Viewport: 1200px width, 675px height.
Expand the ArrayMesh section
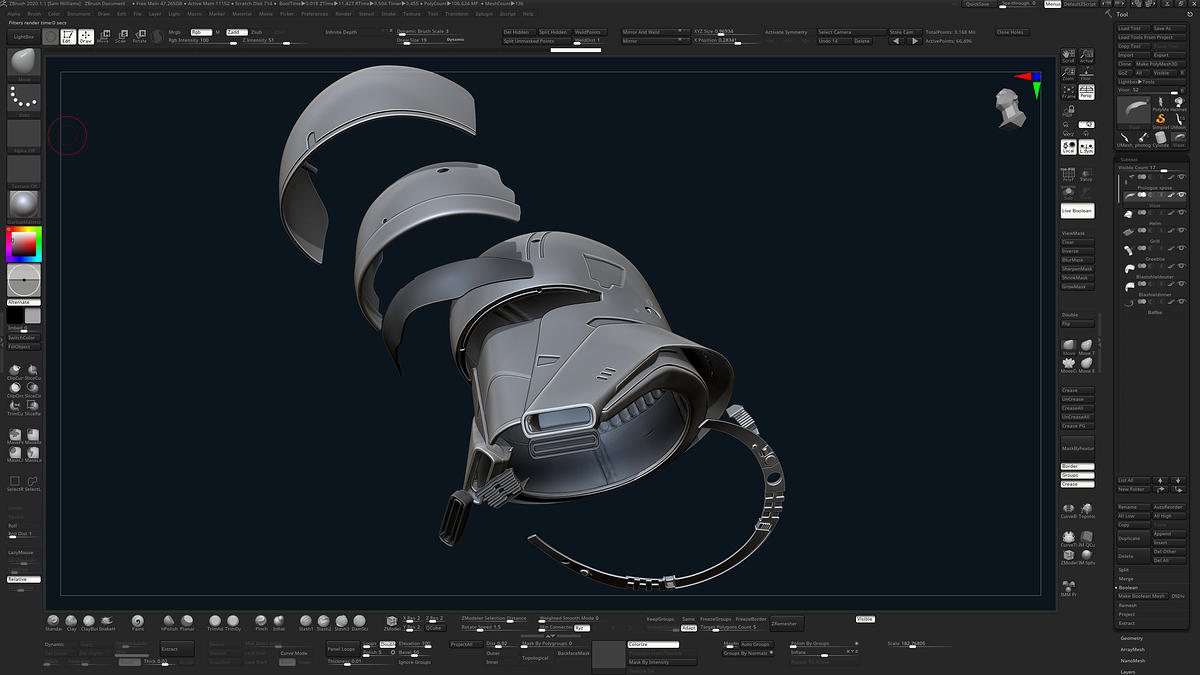(1133, 649)
